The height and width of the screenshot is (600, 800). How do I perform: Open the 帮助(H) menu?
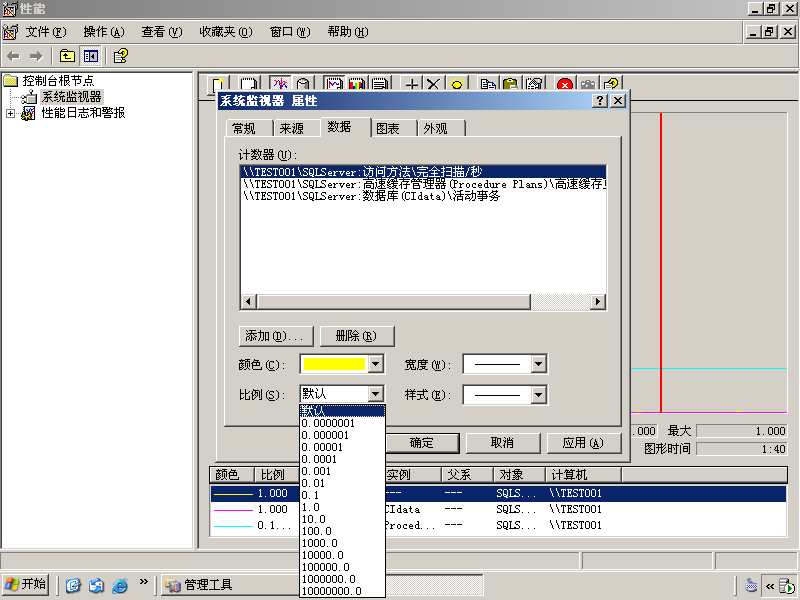coord(348,32)
